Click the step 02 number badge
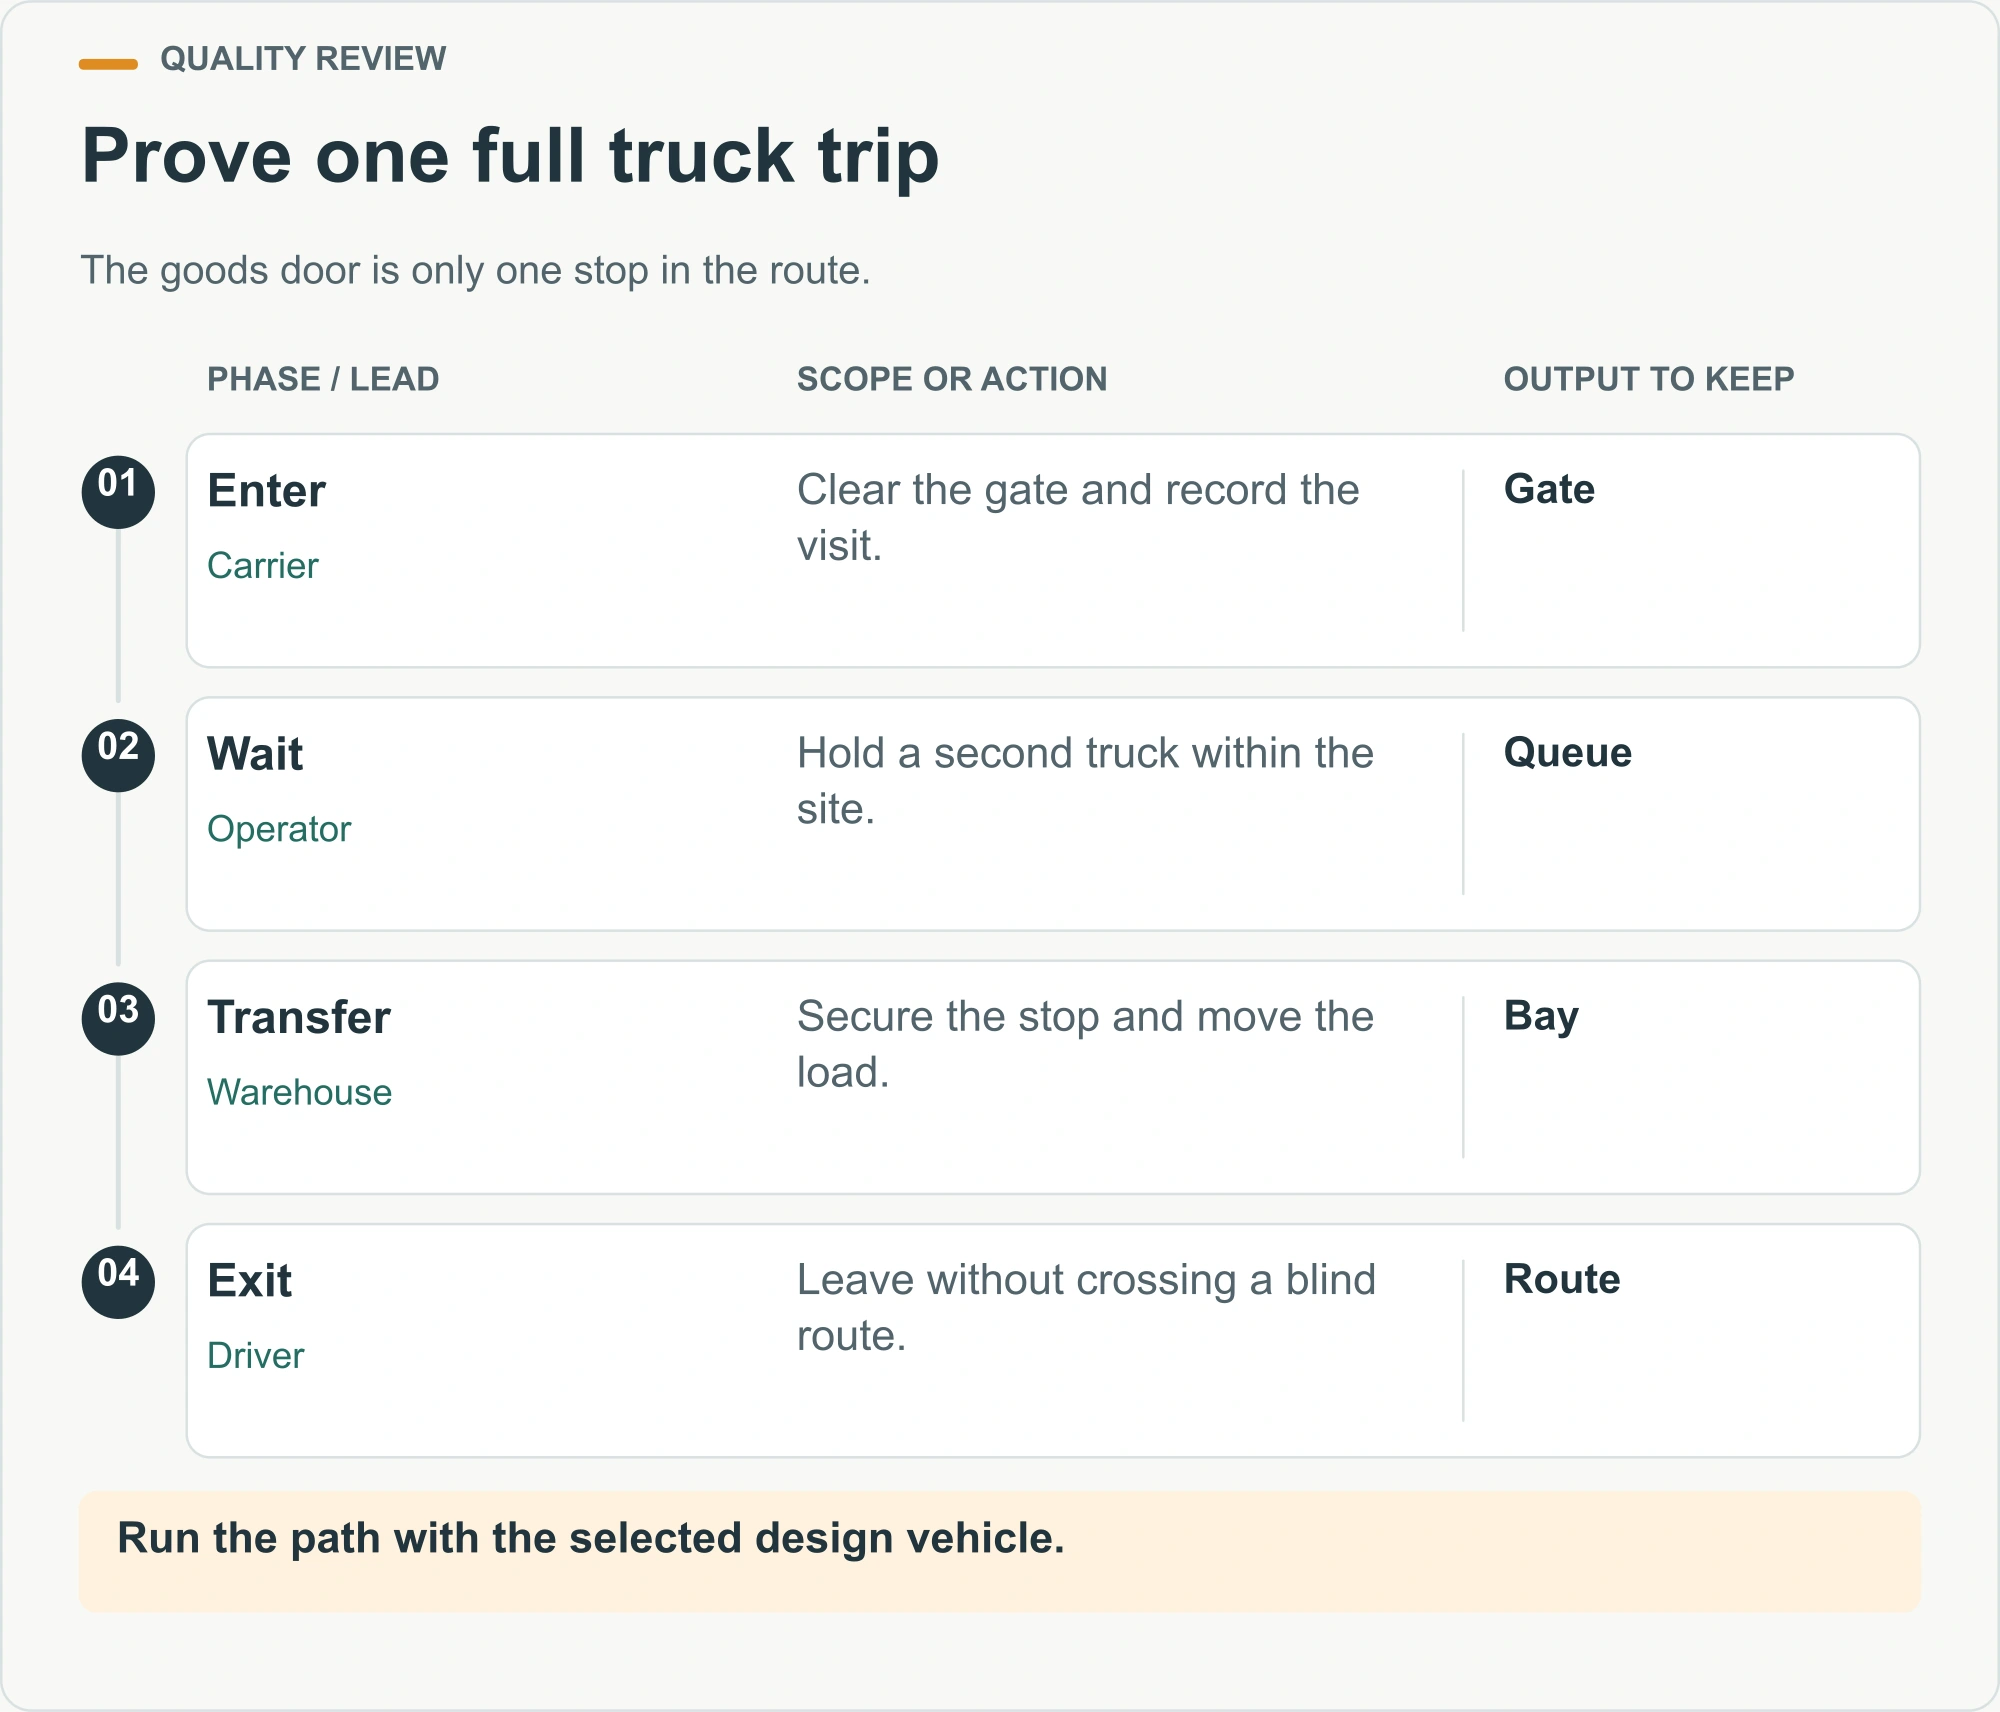The image size is (2000, 1712). [118, 755]
